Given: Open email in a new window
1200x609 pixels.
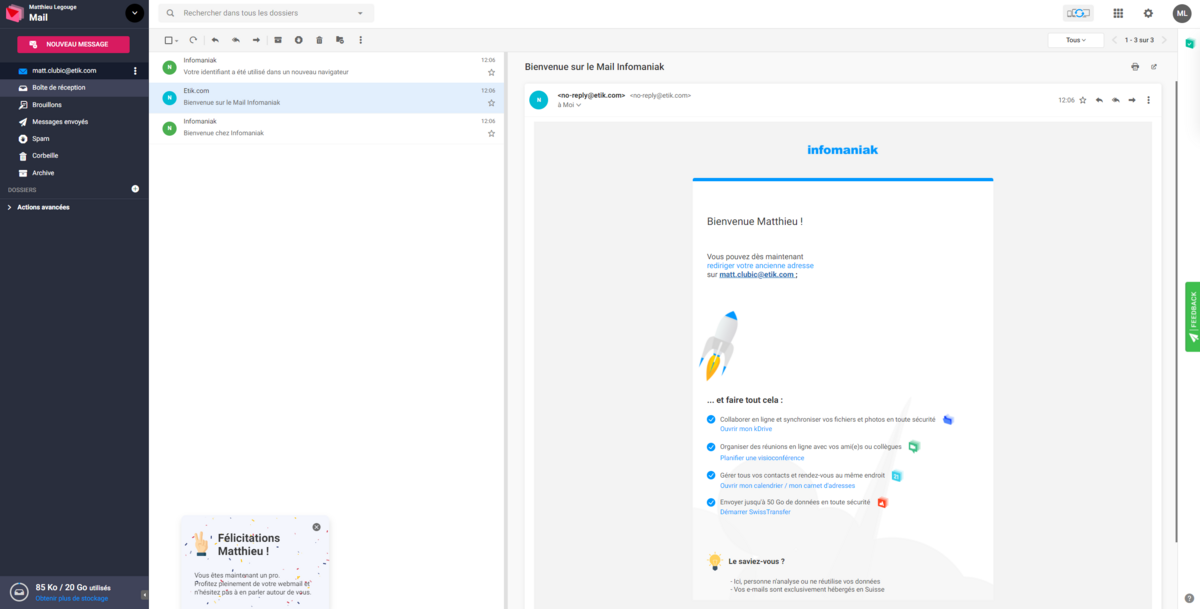Looking at the screenshot, I should pyautogui.click(x=1154, y=67).
